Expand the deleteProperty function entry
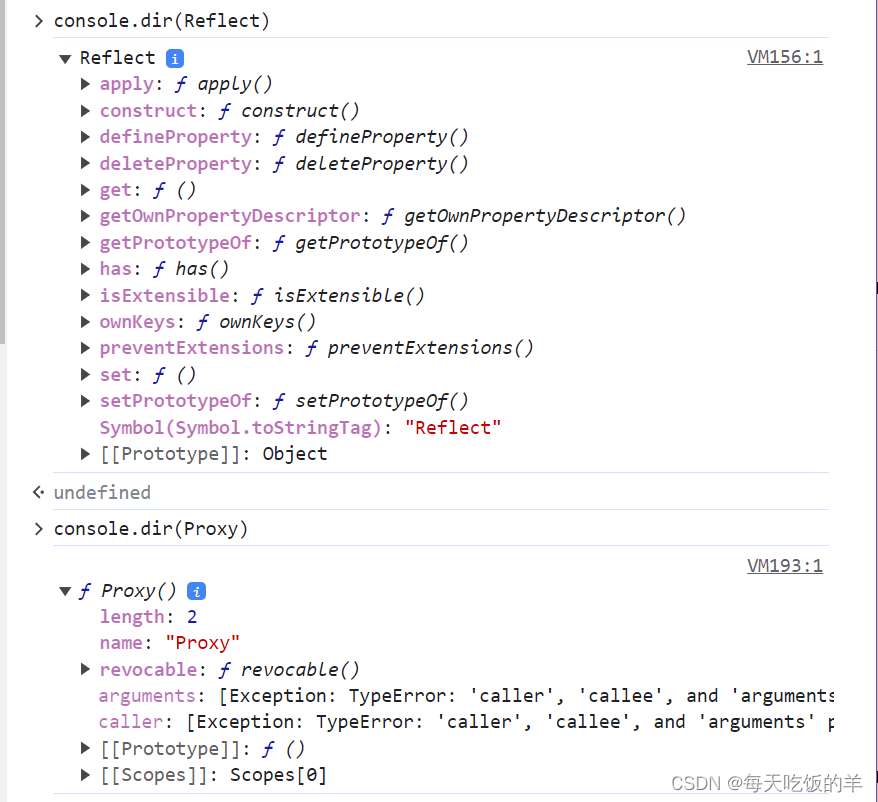Viewport: 878px width, 802px height. tap(85, 163)
